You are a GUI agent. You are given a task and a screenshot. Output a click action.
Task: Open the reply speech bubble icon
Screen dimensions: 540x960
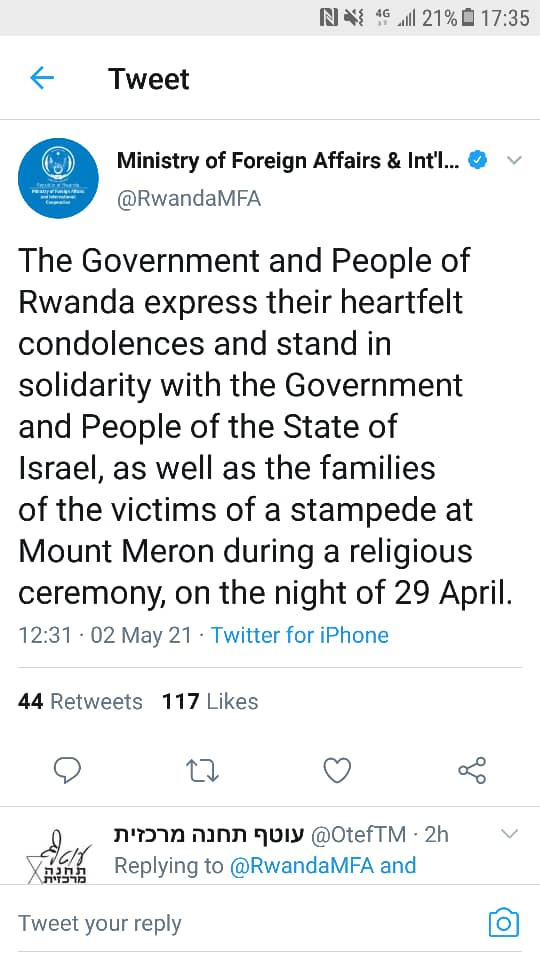(67, 770)
